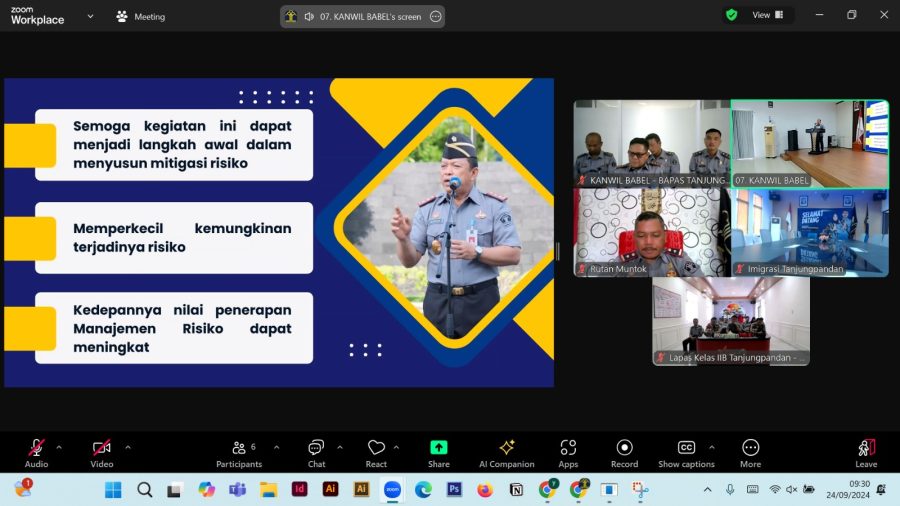Viewport: 900px width, 506px height.
Task: Open the View layout menu
Action: pyautogui.click(x=768, y=15)
